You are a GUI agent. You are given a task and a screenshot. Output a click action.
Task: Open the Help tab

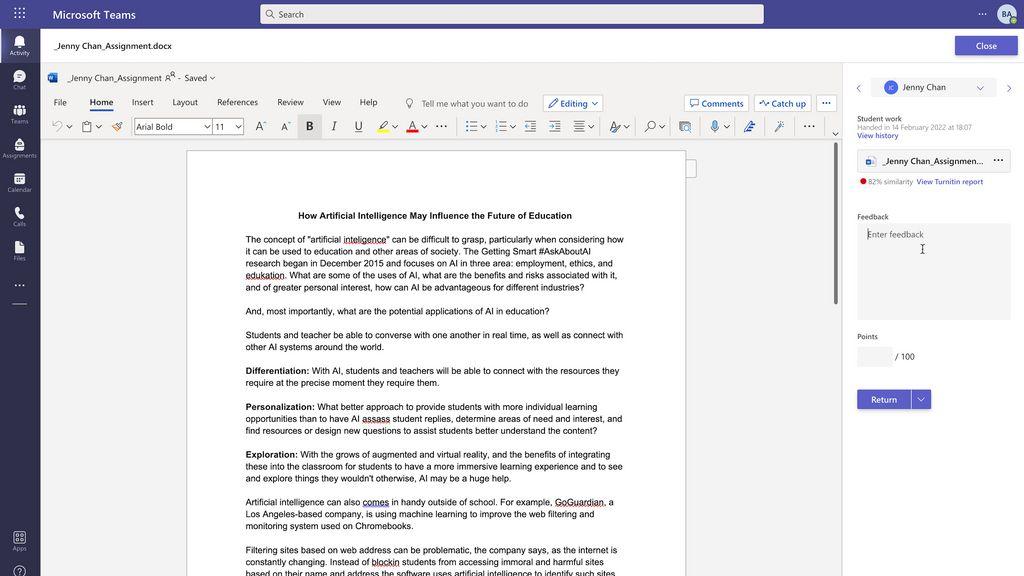coord(368,103)
